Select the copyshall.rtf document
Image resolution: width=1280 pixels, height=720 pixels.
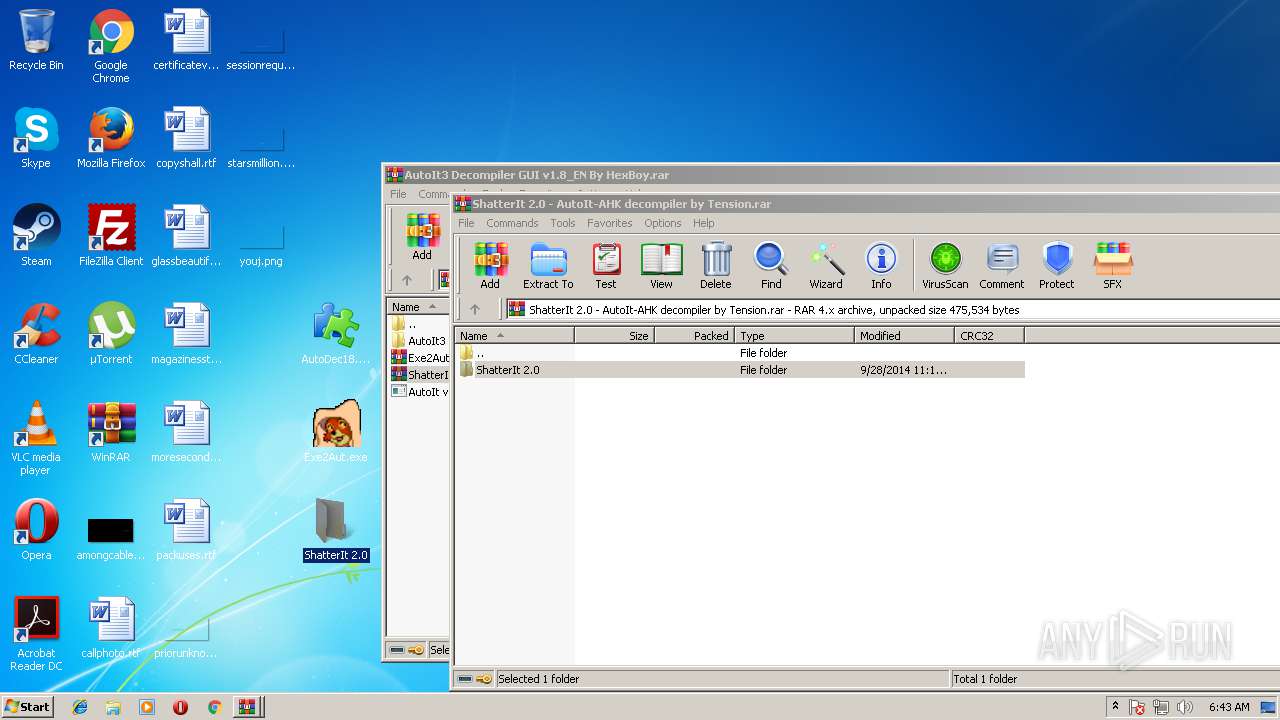click(x=186, y=139)
